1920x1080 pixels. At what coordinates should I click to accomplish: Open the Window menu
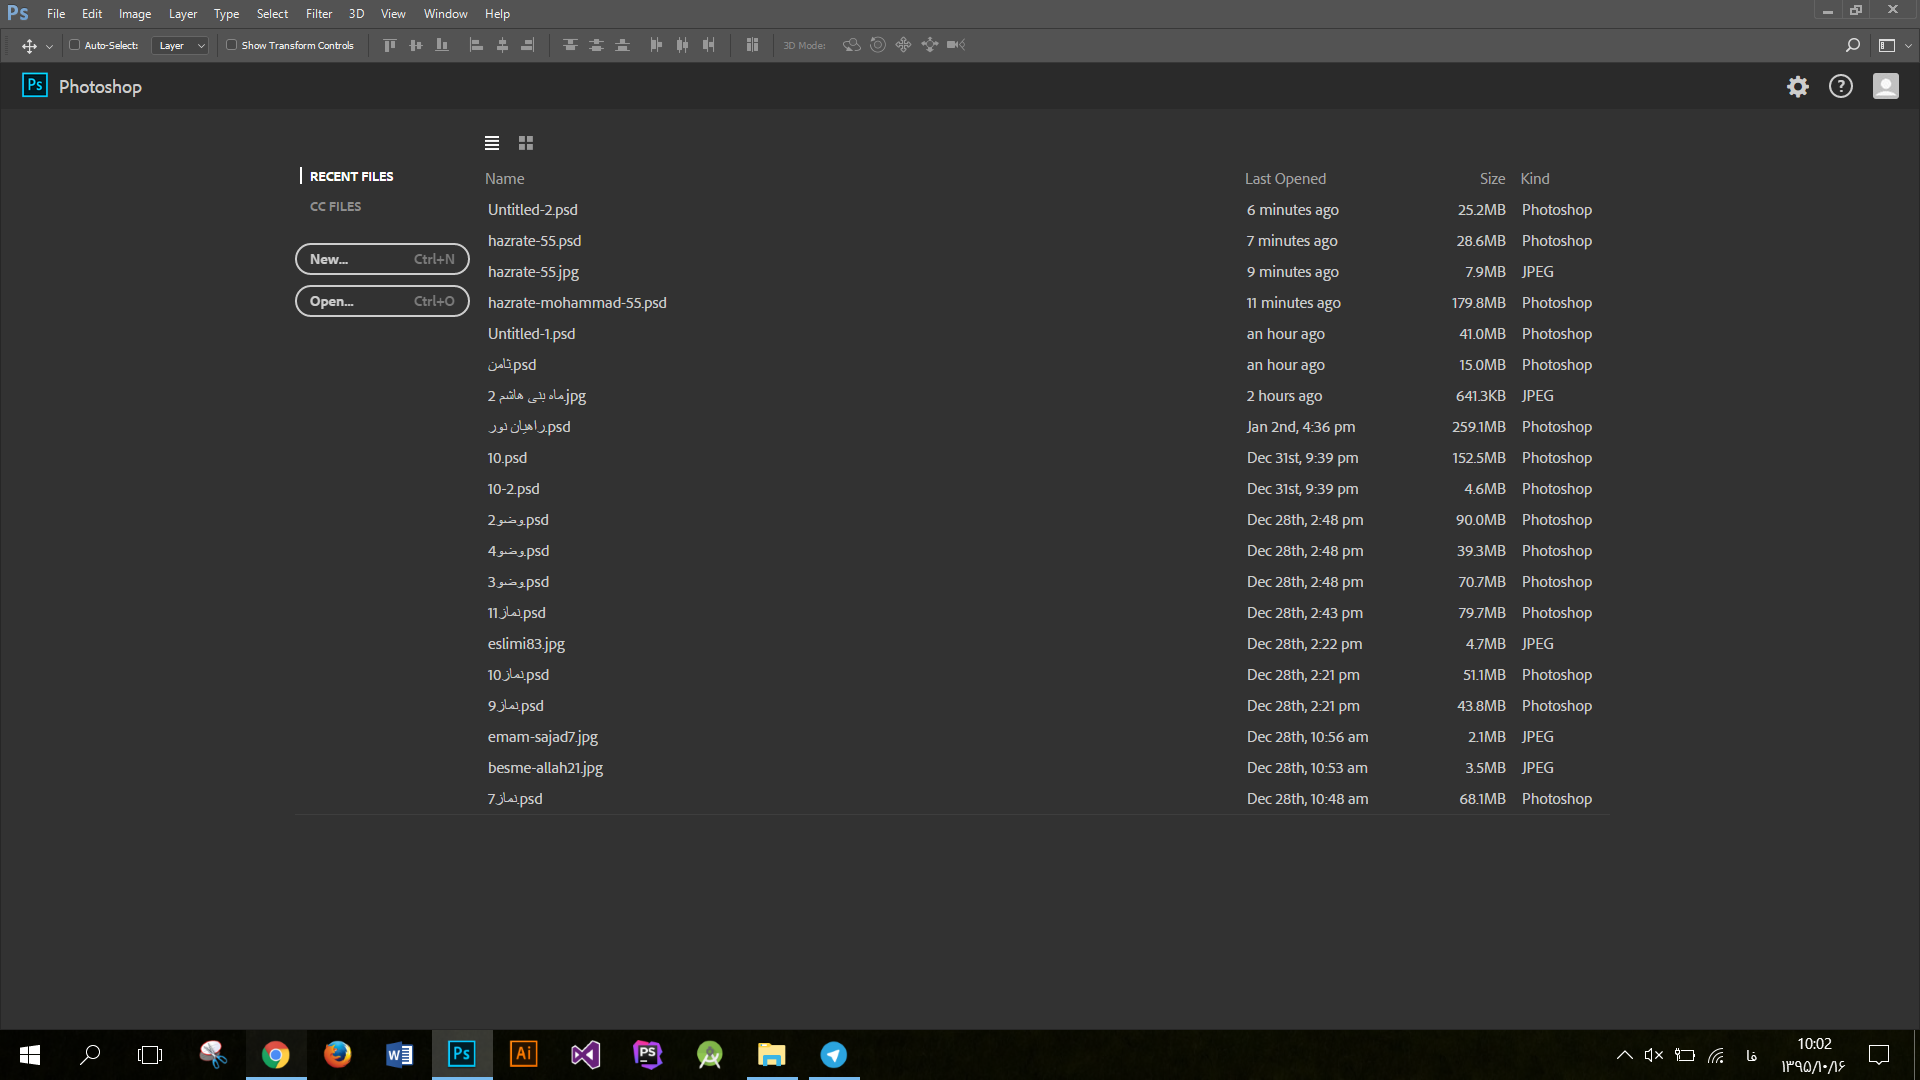click(445, 14)
